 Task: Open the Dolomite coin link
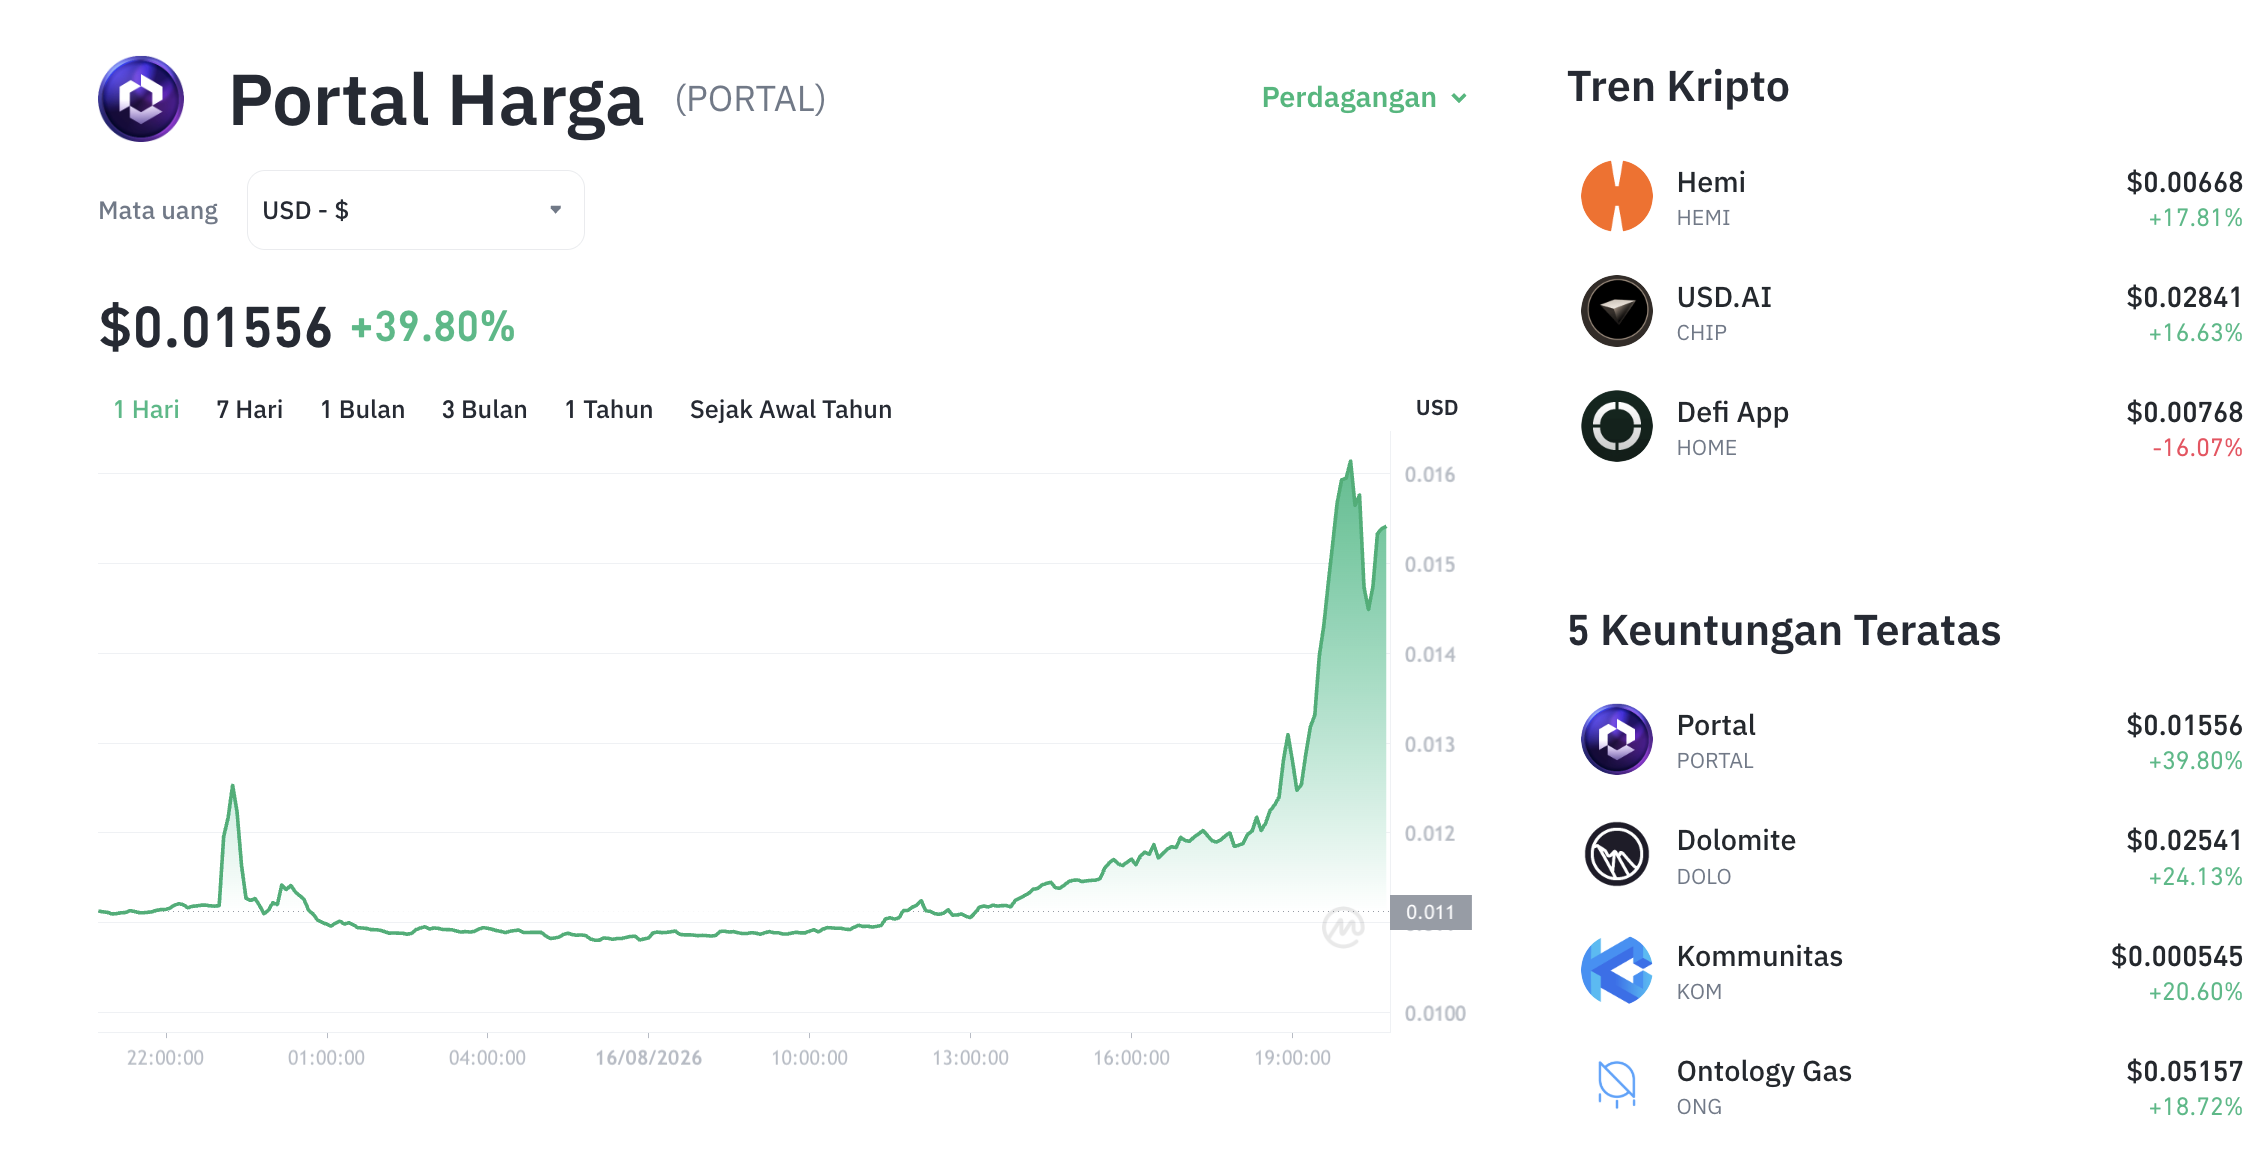tap(1736, 840)
